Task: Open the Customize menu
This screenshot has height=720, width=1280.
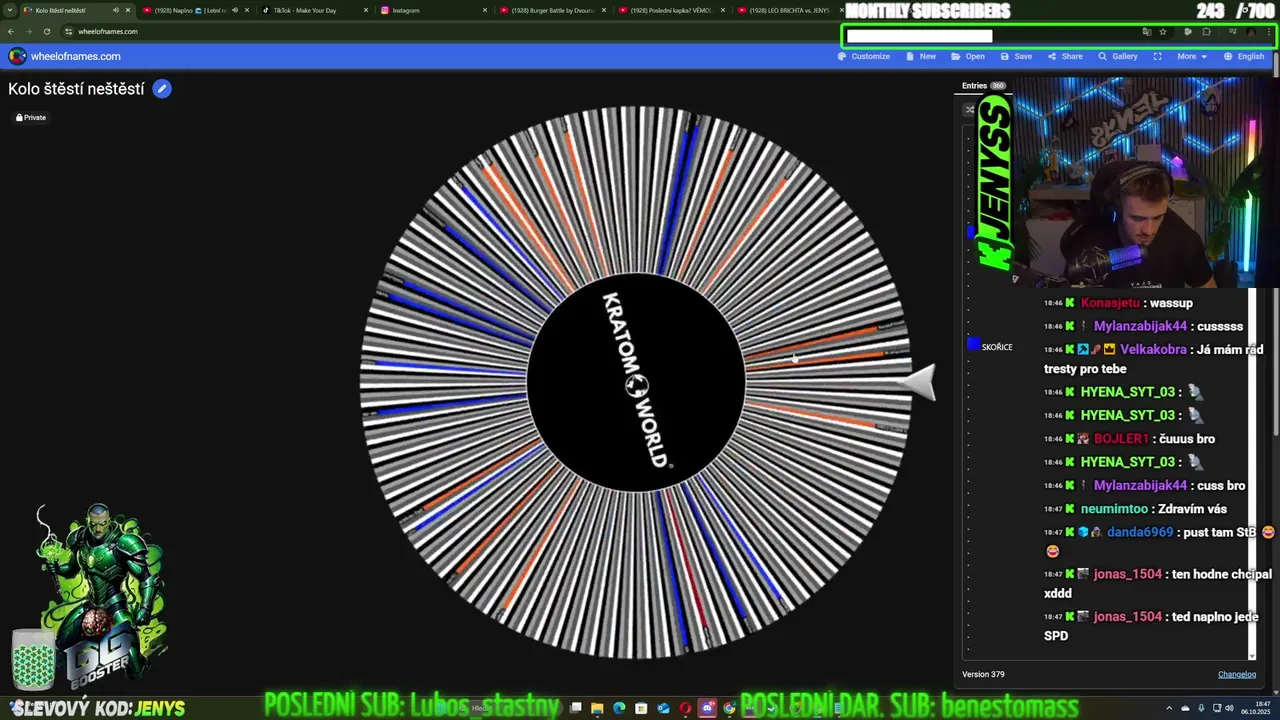Action: click(864, 56)
